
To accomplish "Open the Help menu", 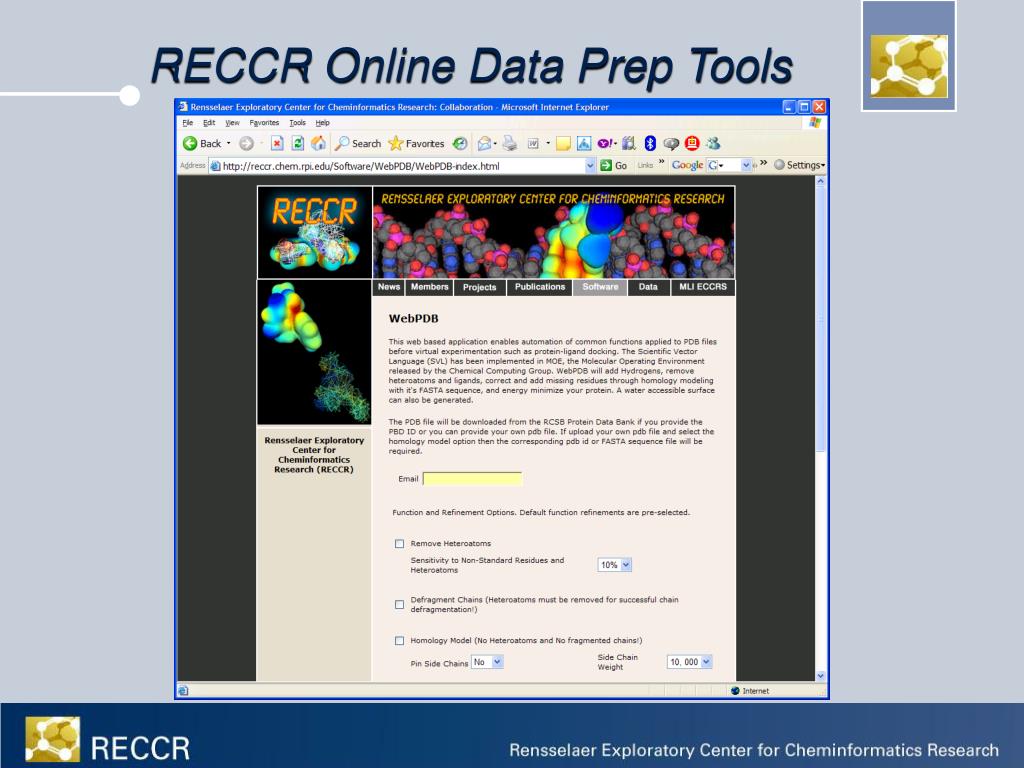I will (323, 123).
